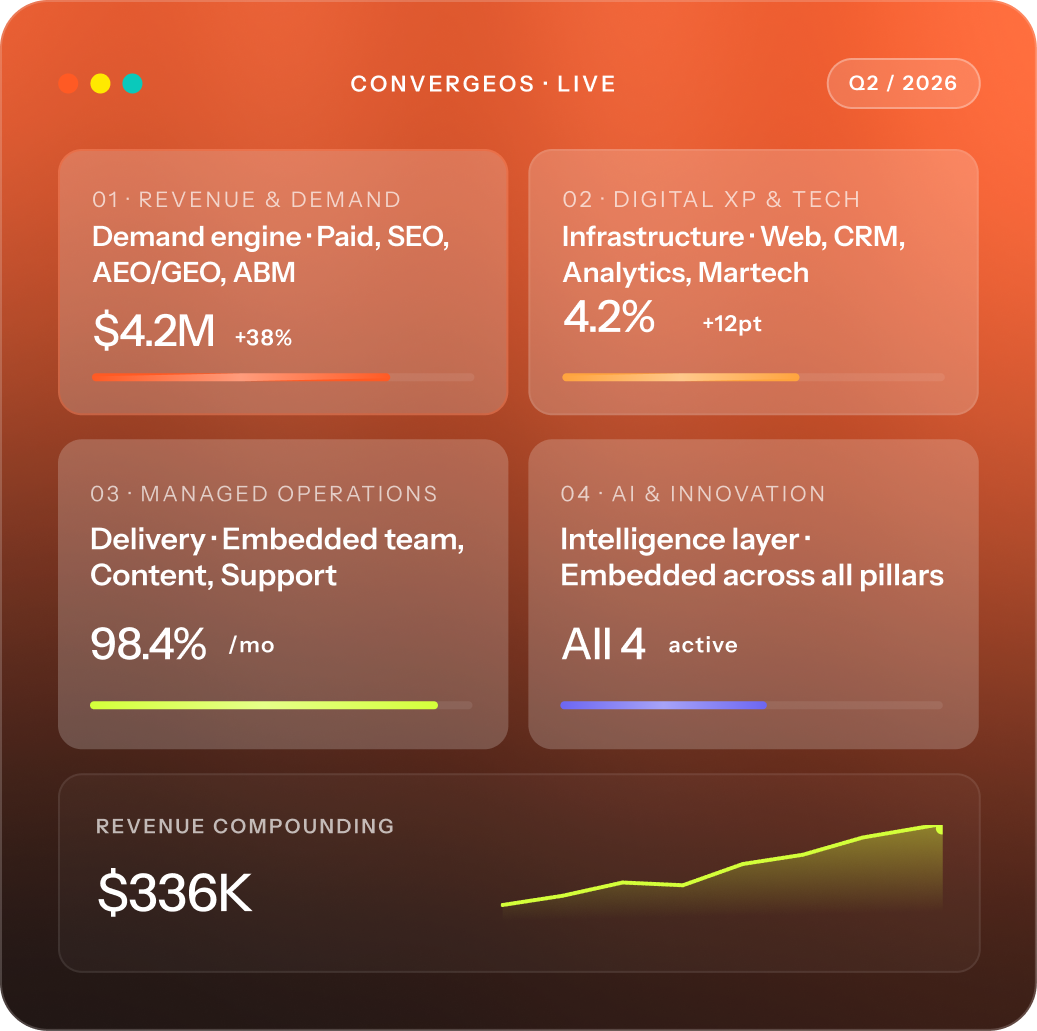Click the teal window dot
This screenshot has height=1031, width=1037.
pos(132,83)
